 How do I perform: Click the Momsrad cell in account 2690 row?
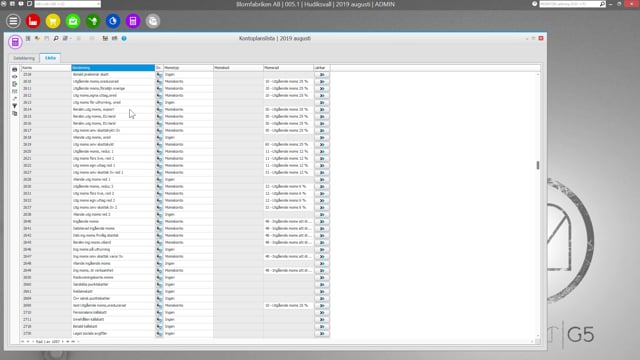(x=289, y=306)
